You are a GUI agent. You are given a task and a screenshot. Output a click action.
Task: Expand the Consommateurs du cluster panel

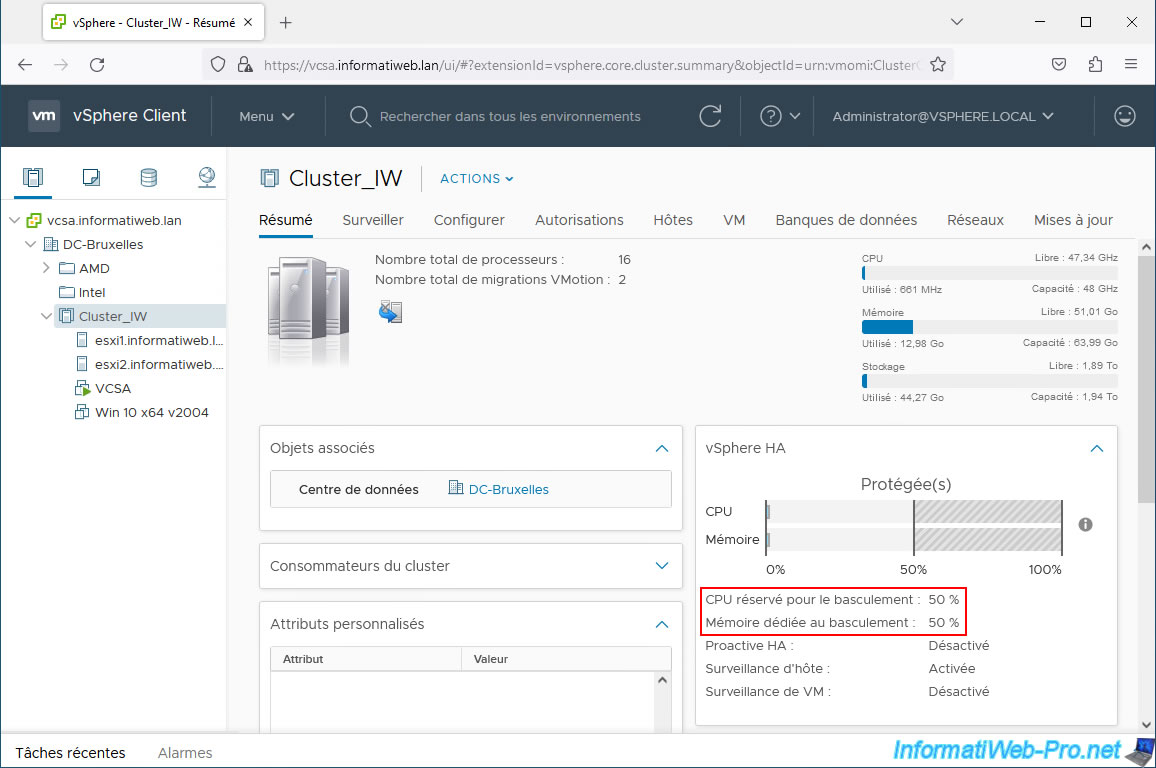click(x=662, y=566)
